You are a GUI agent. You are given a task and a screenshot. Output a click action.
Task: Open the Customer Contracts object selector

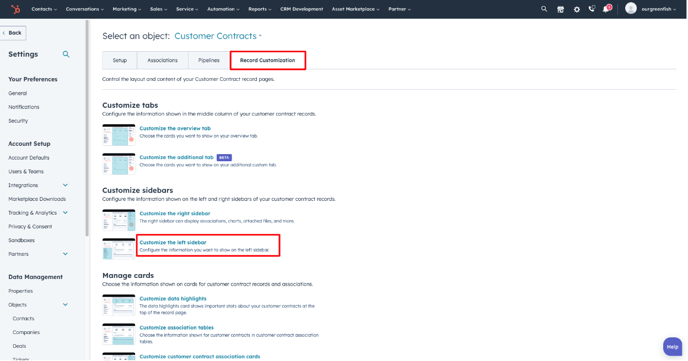218,36
